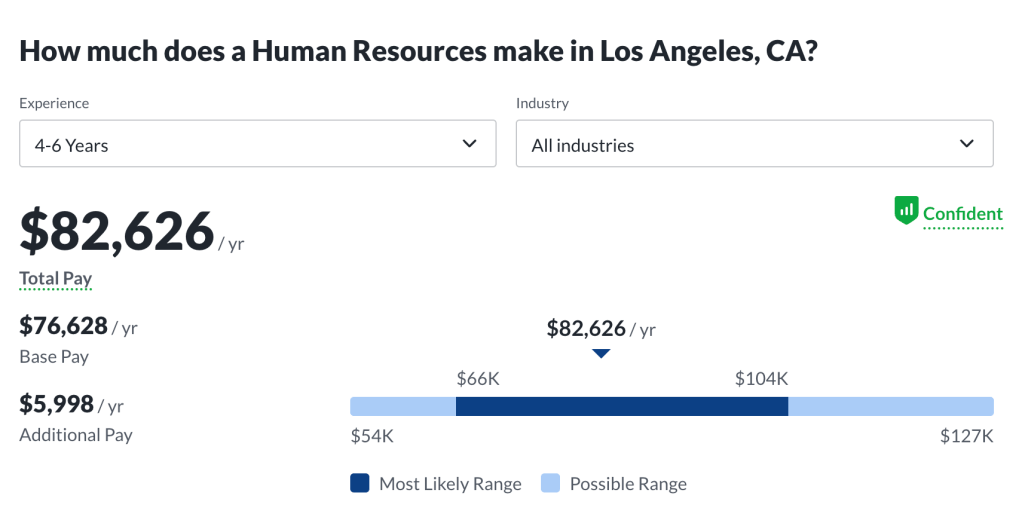Image resolution: width=1022 pixels, height=514 pixels.
Task: Click the $5,998 additional pay amount
Action: (x=57, y=404)
